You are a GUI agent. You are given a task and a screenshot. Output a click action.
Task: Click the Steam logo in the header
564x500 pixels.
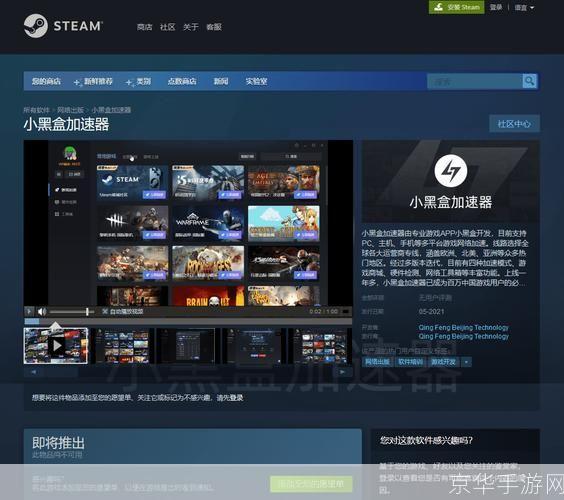(63, 26)
